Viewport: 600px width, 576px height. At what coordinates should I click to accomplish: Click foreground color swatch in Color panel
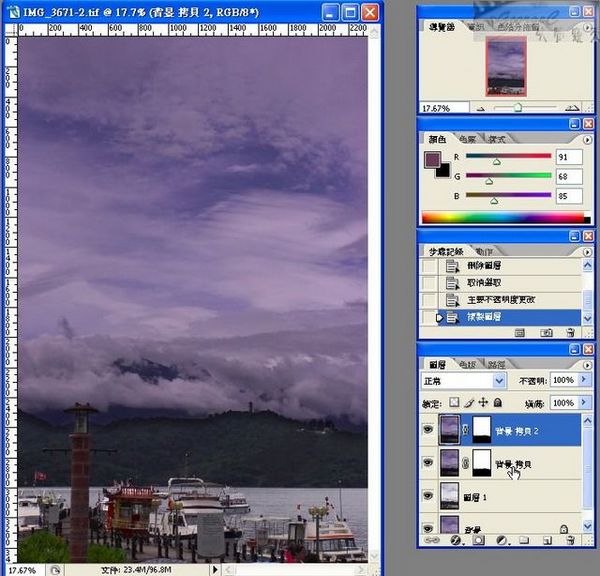pos(432,159)
